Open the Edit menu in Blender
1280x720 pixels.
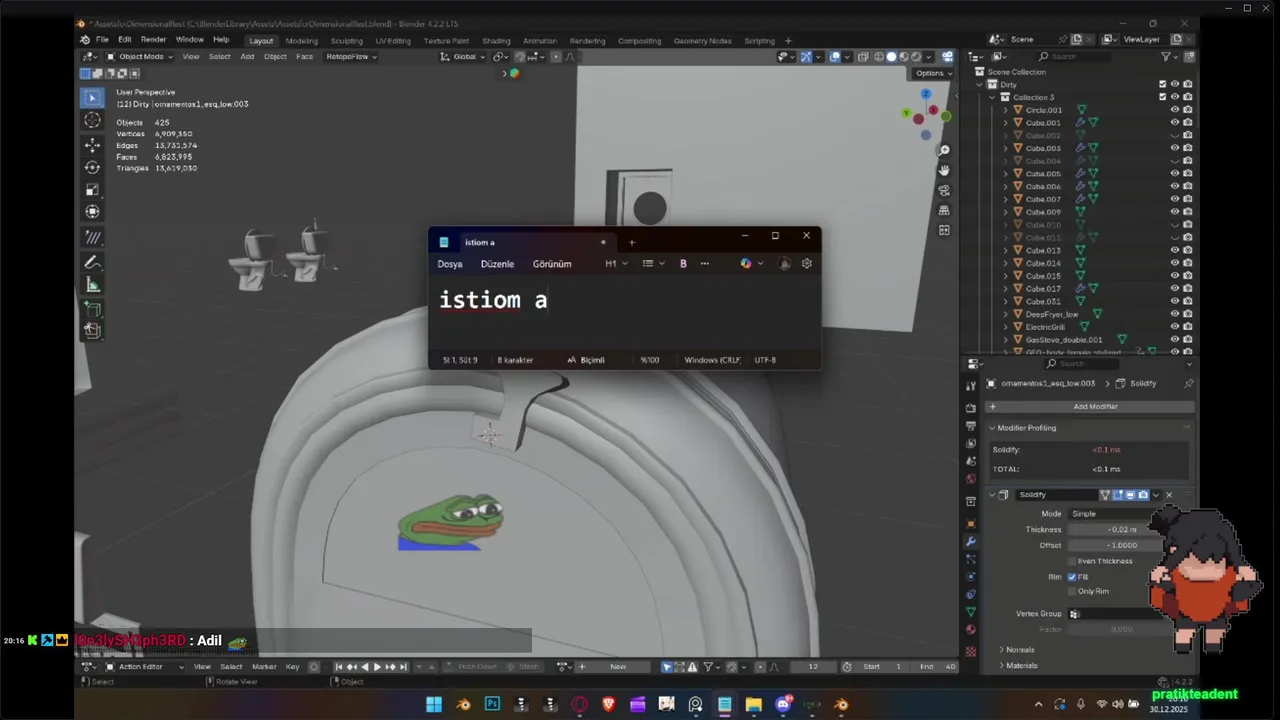(x=124, y=40)
